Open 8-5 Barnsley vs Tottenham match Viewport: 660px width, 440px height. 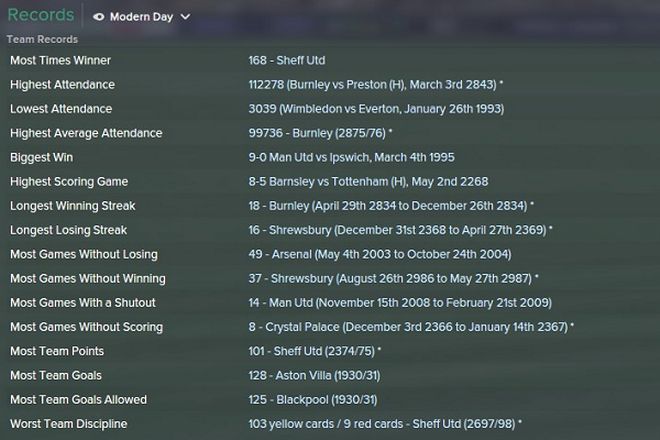[x=368, y=181]
